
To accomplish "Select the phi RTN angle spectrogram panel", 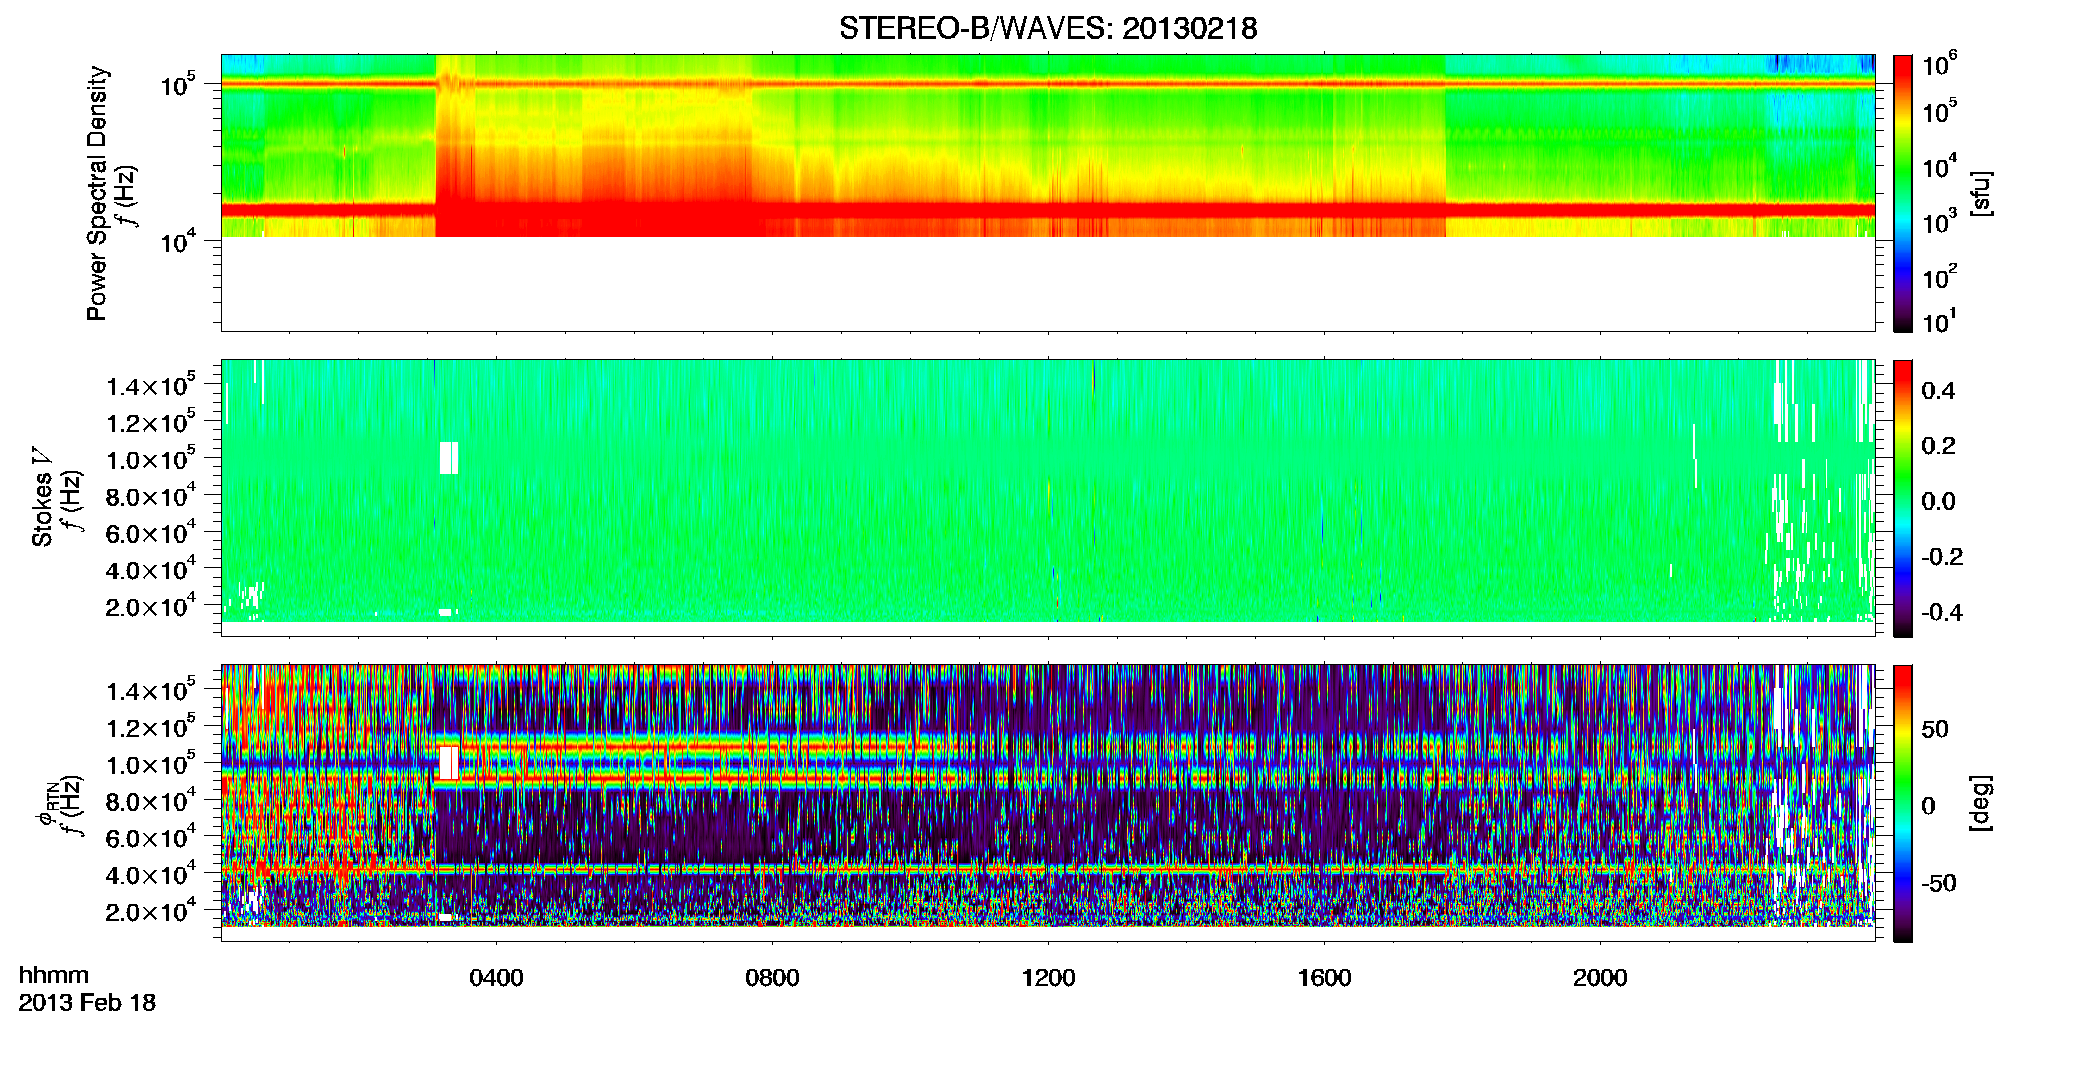I will (x=1047, y=802).
